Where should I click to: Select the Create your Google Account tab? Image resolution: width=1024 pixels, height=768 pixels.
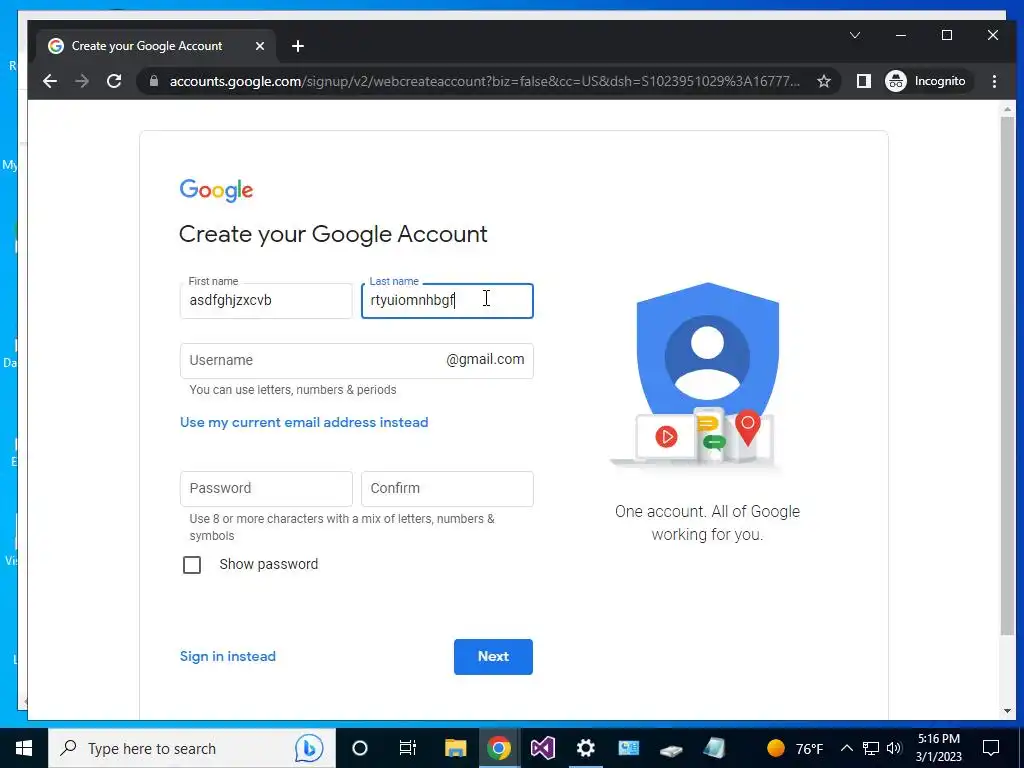(156, 46)
